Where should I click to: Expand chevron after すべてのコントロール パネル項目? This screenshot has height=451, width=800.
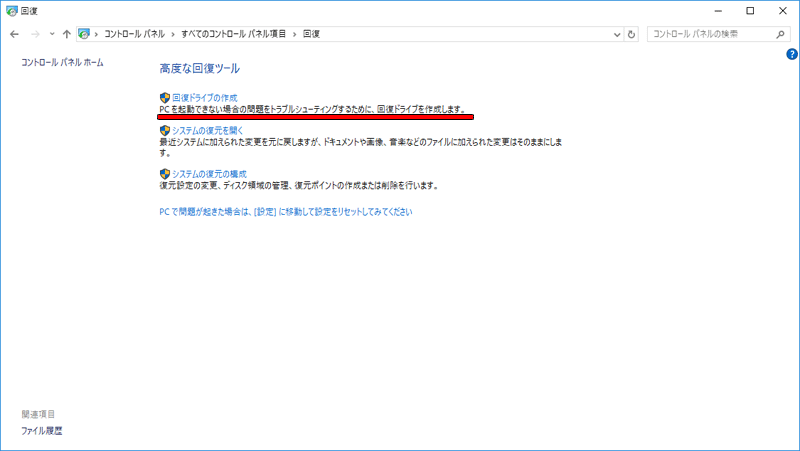(x=294, y=34)
